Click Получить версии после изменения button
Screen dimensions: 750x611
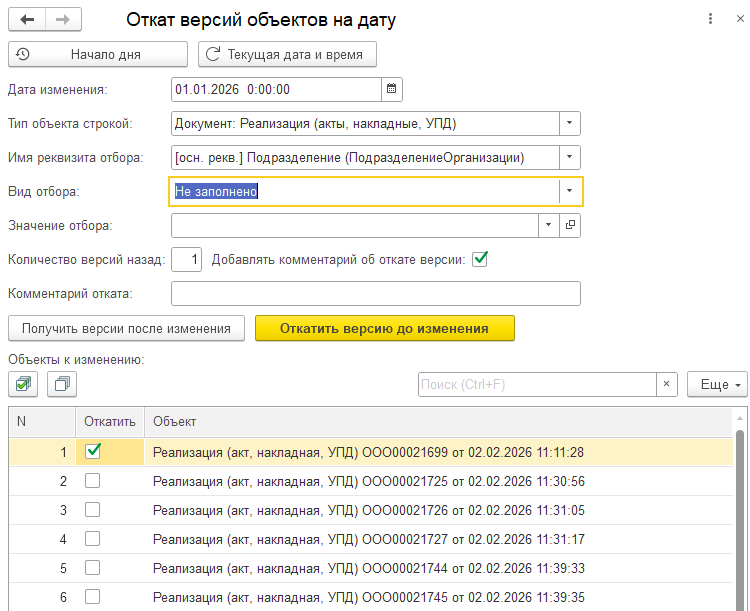[x=126, y=328]
